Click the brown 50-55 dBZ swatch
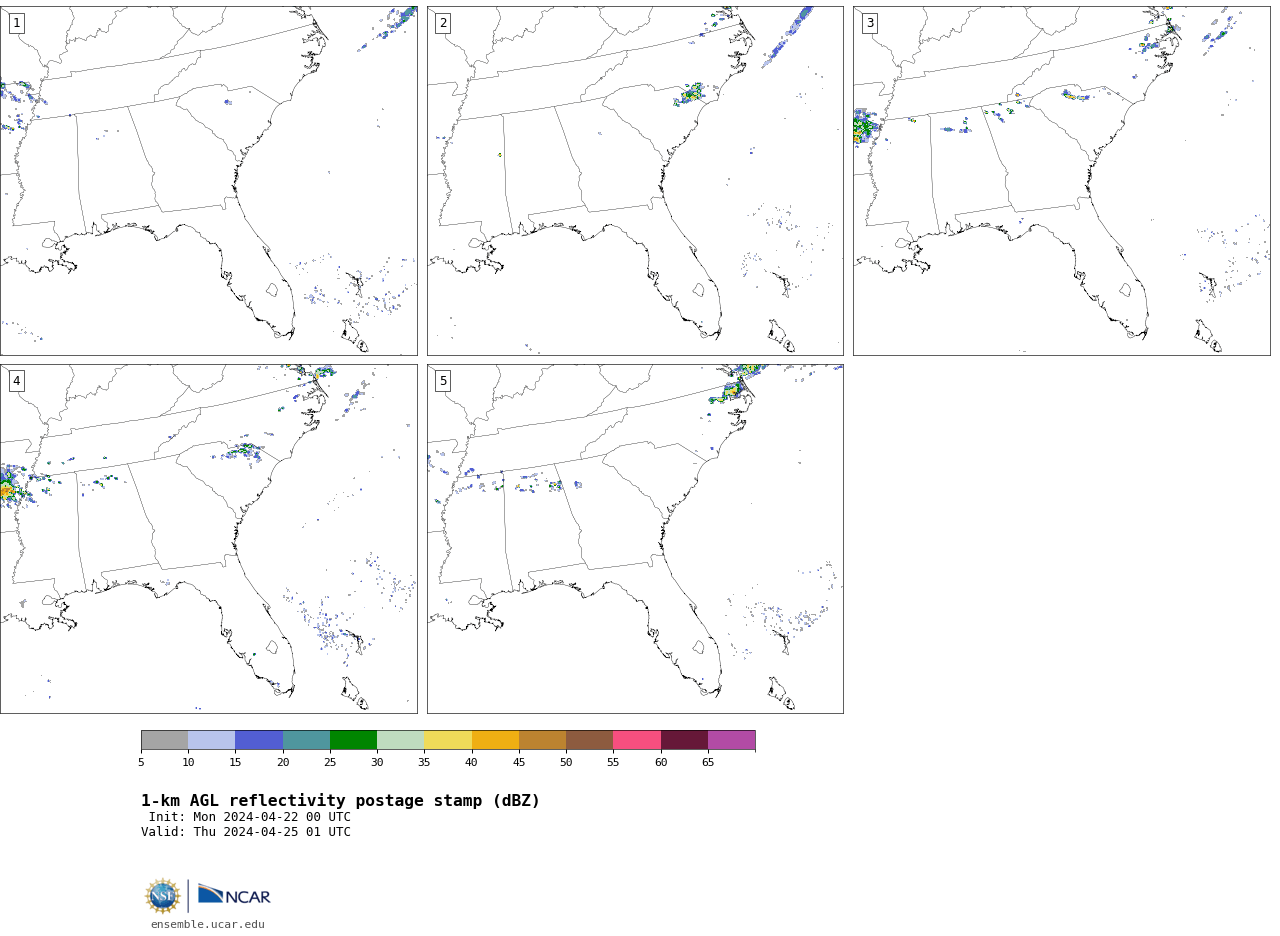 point(589,740)
